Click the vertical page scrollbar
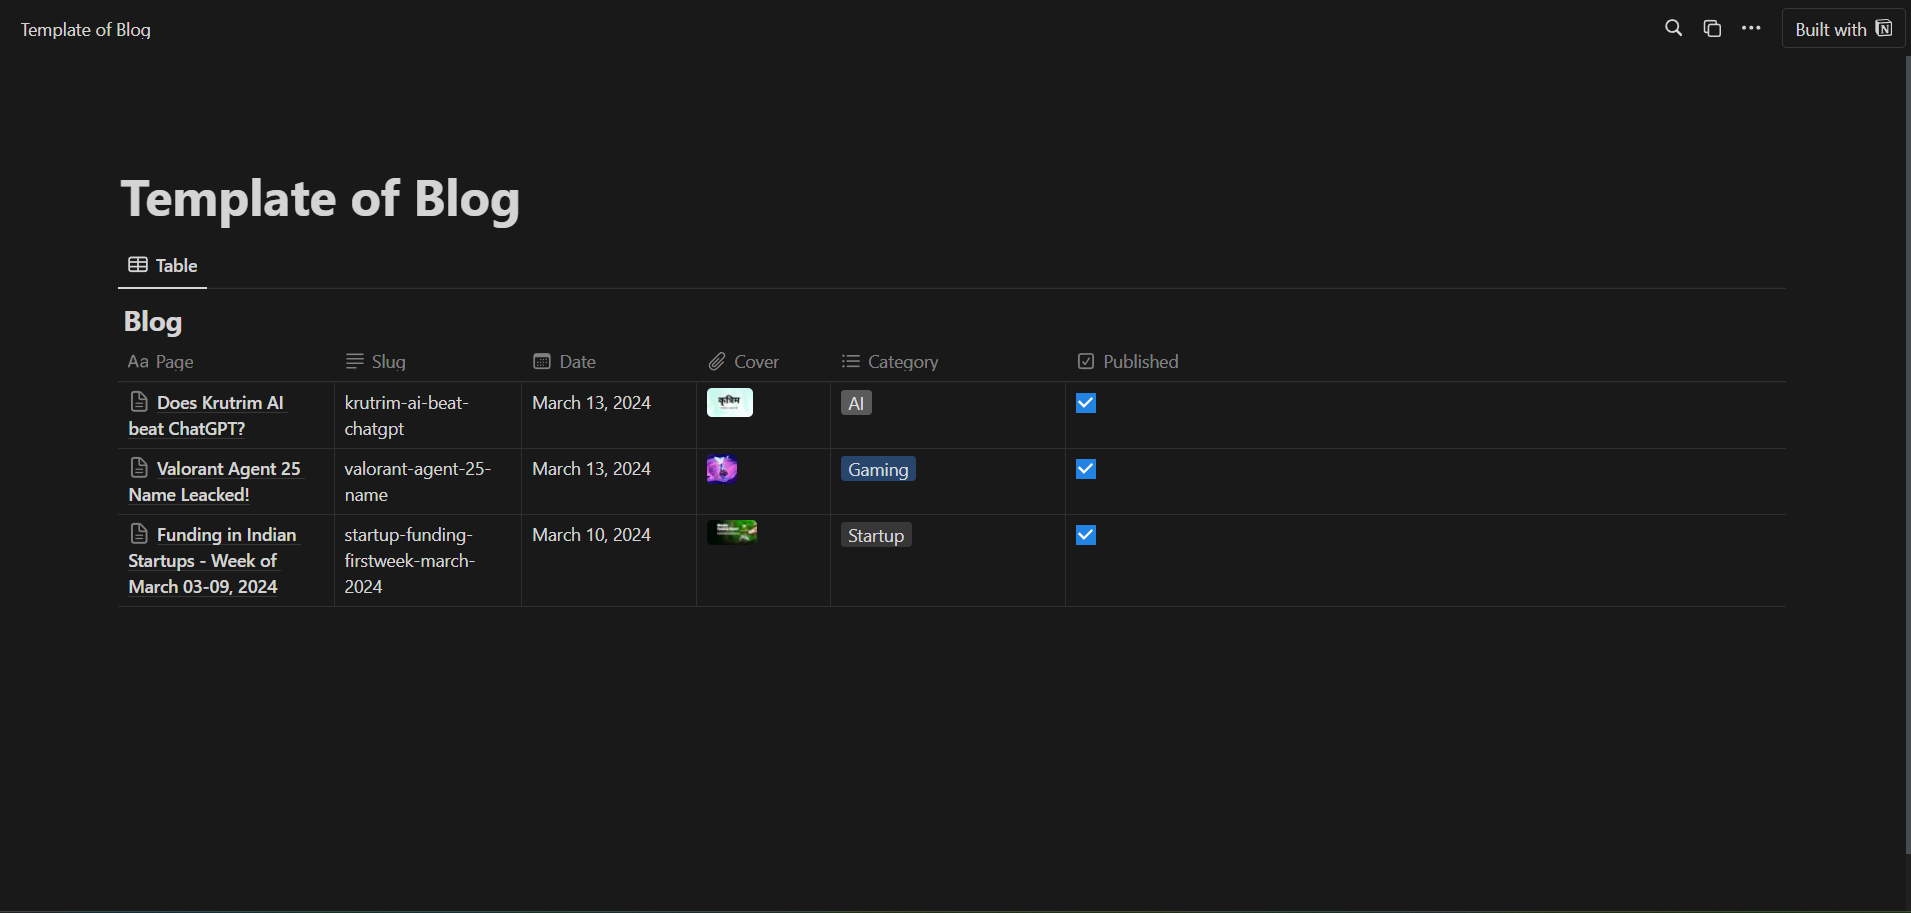 pyautogui.click(x=1907, y=455)
